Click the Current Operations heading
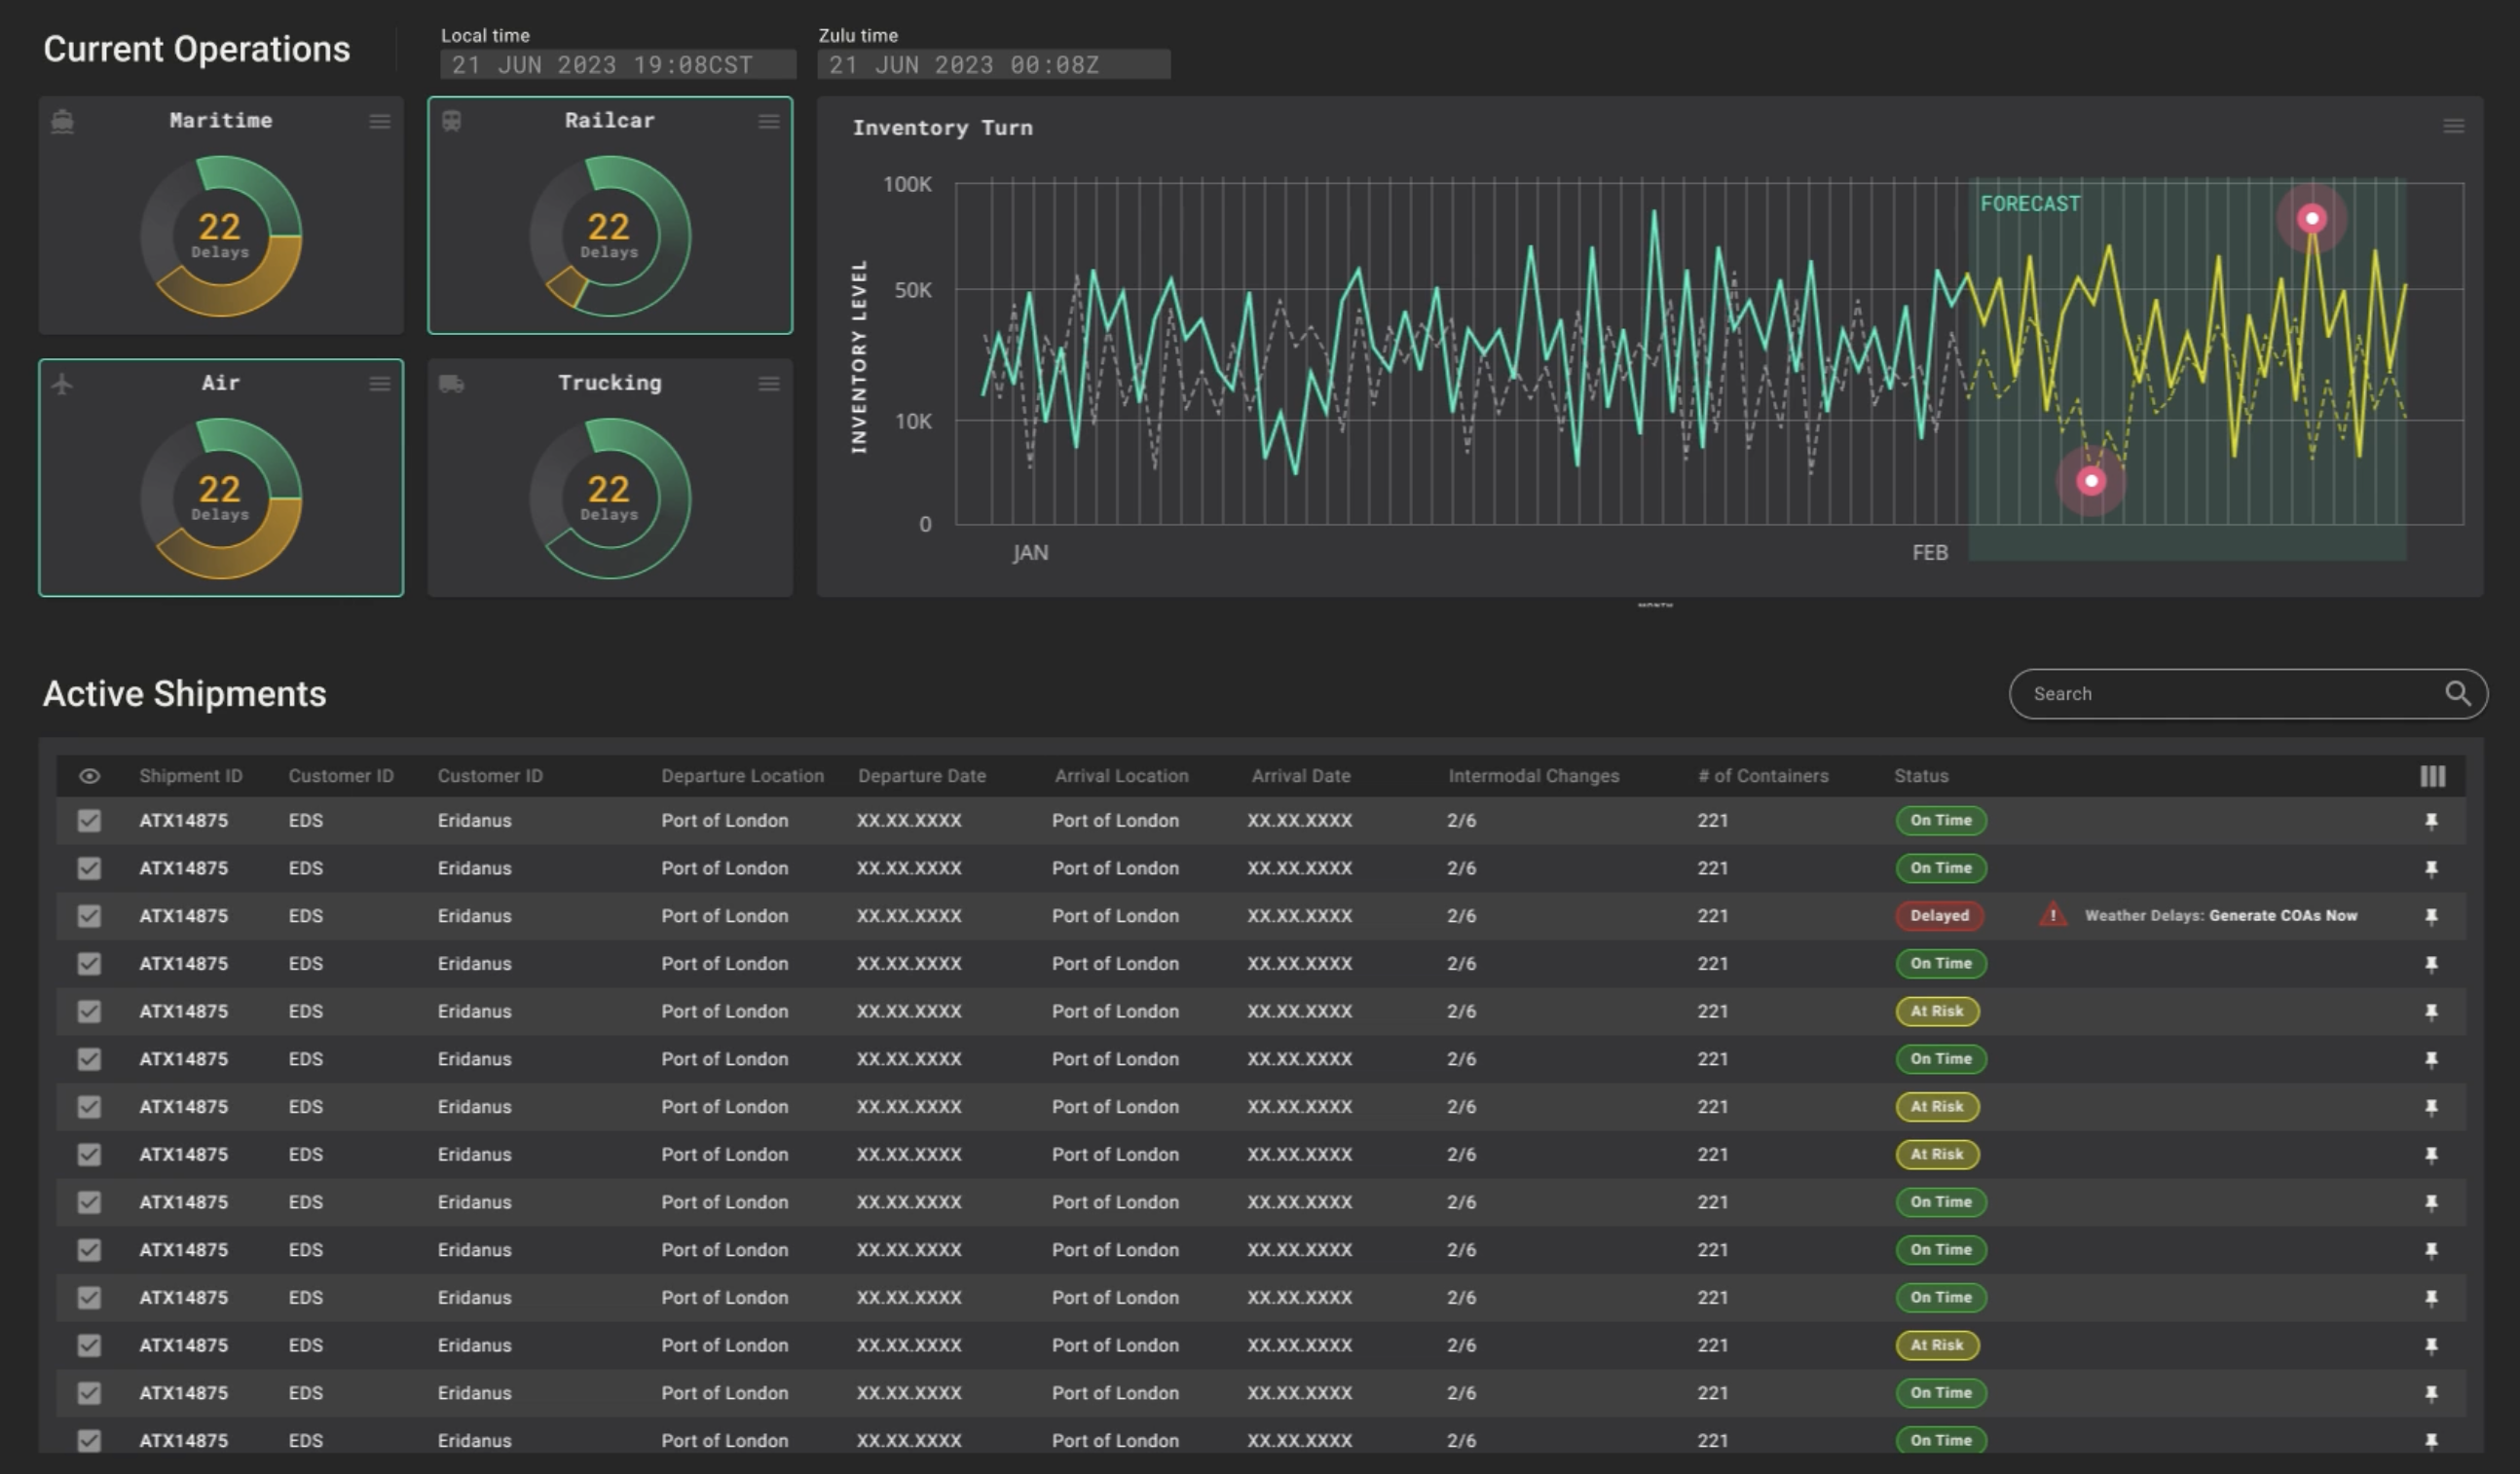Image resolution: width=2520 pixels, height=1474 pixels. coord(197,50)
